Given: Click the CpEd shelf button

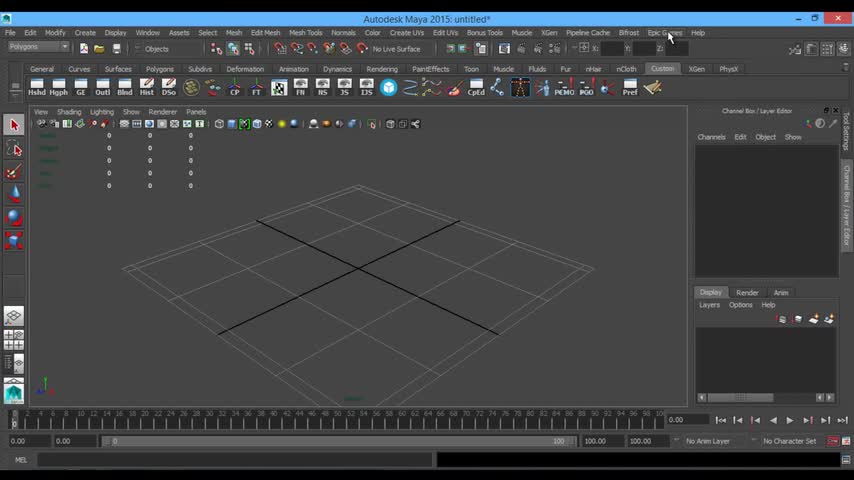Looking at the screenshot, I should tap(476, 88).
